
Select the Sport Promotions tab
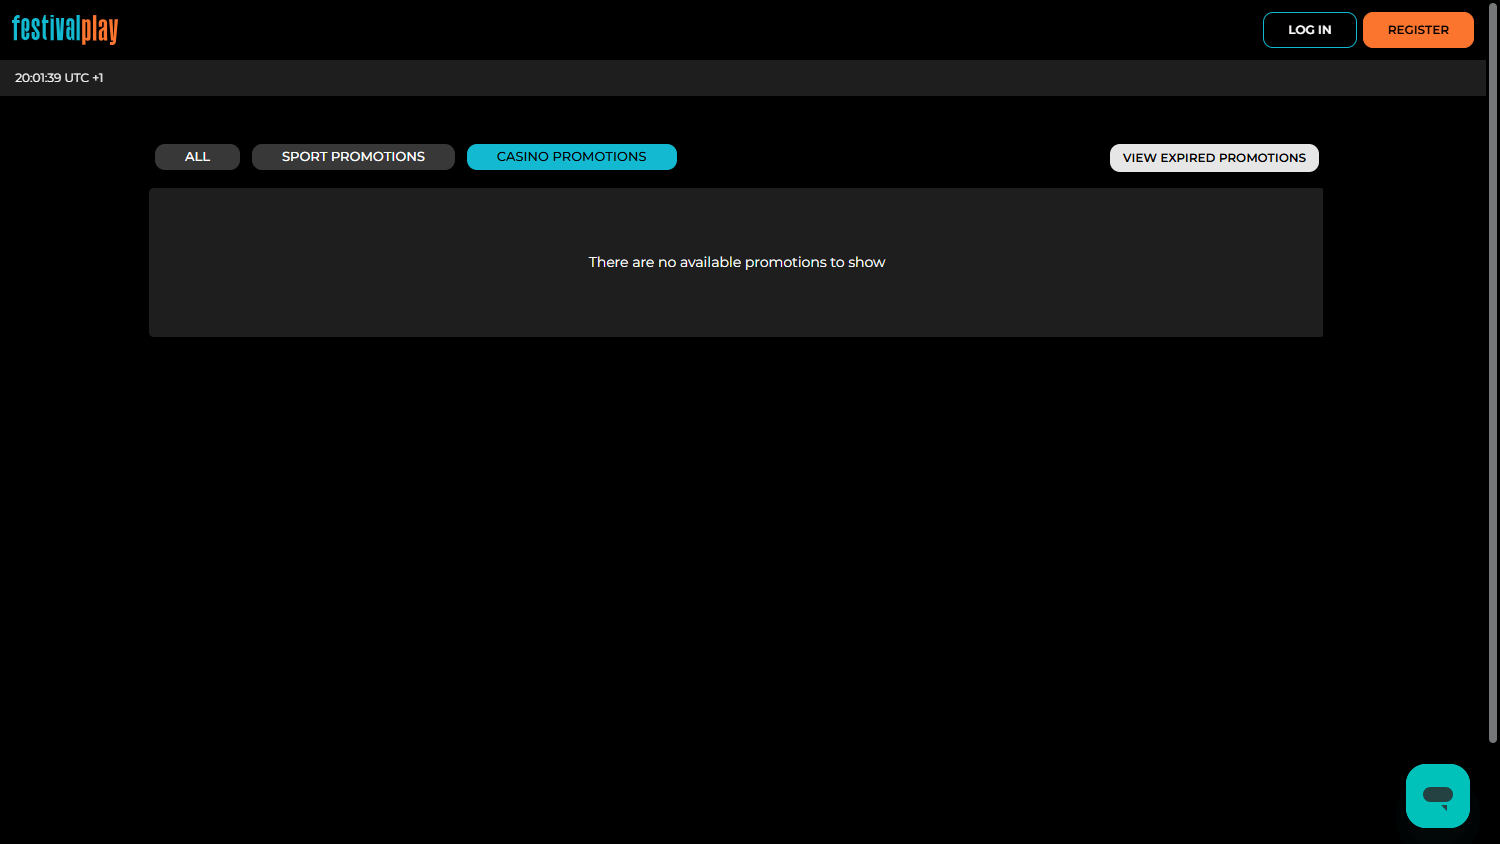353,157
